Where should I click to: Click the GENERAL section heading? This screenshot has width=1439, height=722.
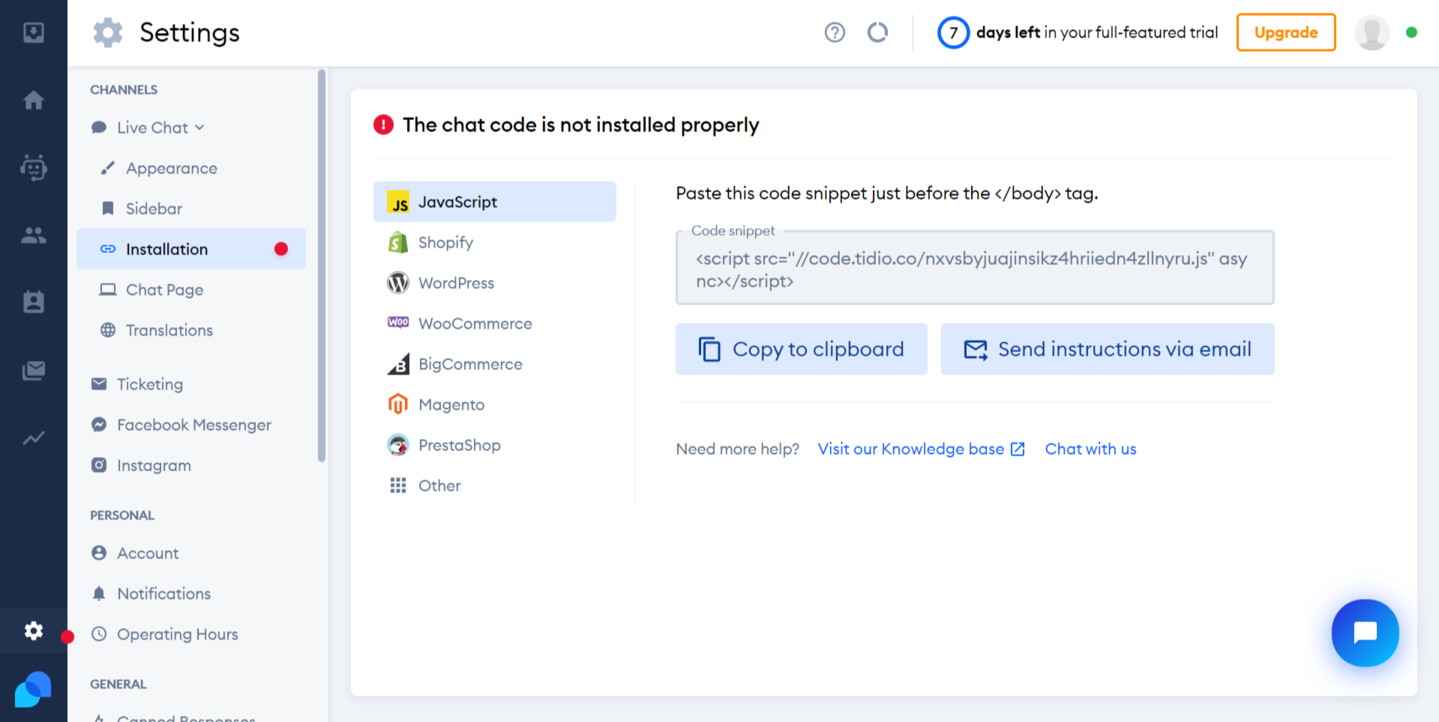(x=118, y=685)
